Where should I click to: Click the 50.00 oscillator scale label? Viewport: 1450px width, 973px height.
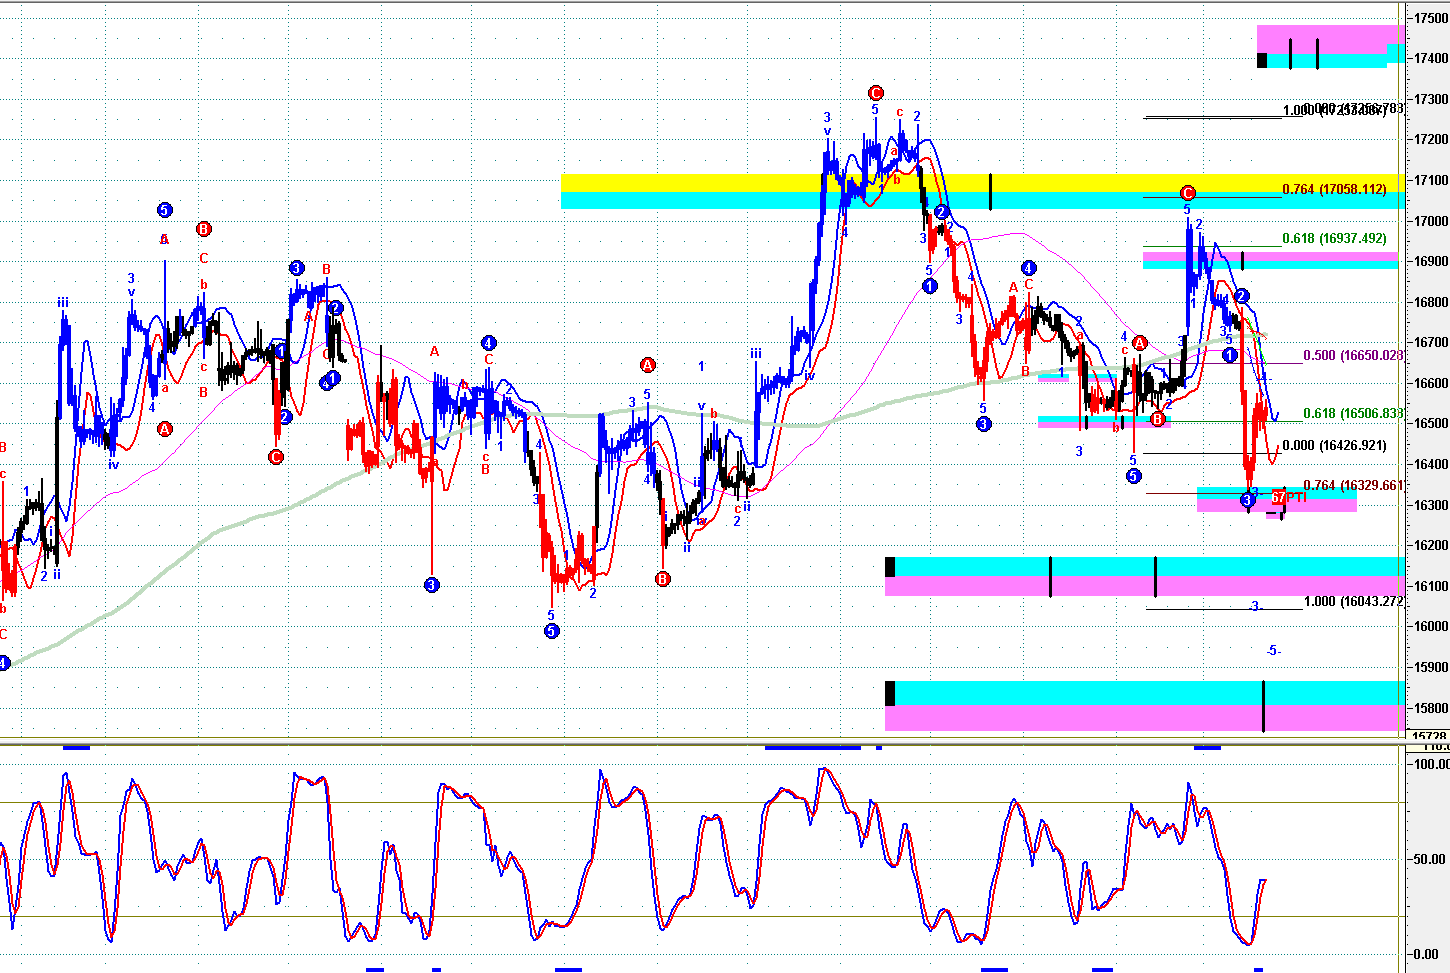click(1432, 859)
